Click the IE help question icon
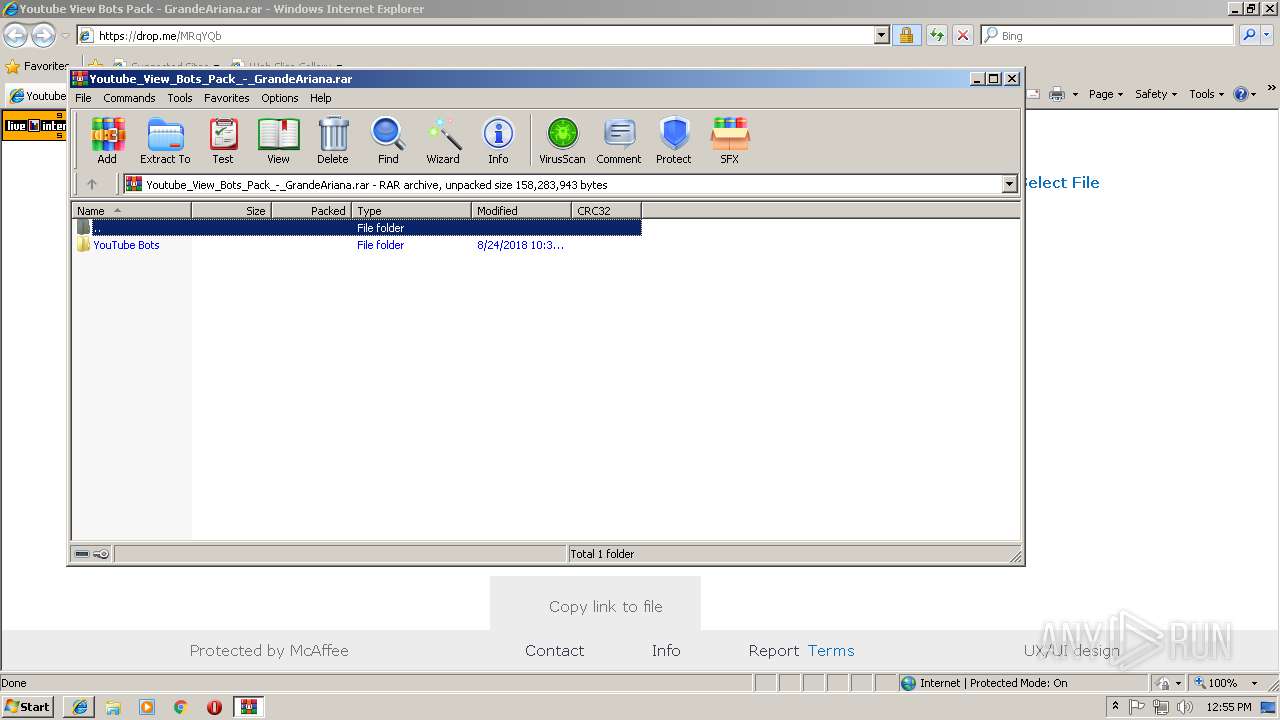The image size is (1280, 720). pos(1241,94)
